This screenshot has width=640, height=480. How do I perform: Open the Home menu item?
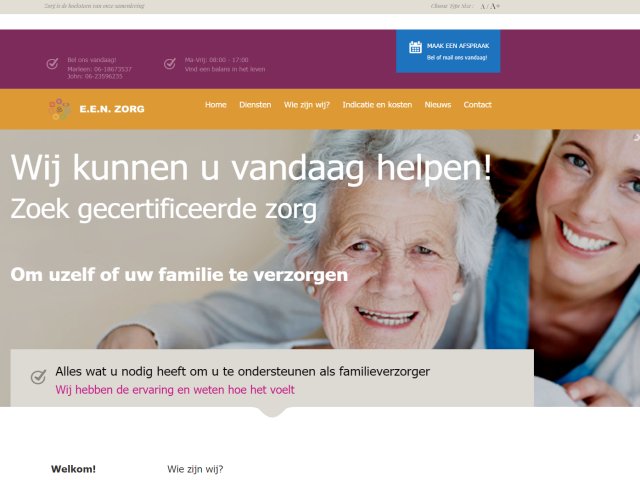pyautogui.click(x=215, y=104)
